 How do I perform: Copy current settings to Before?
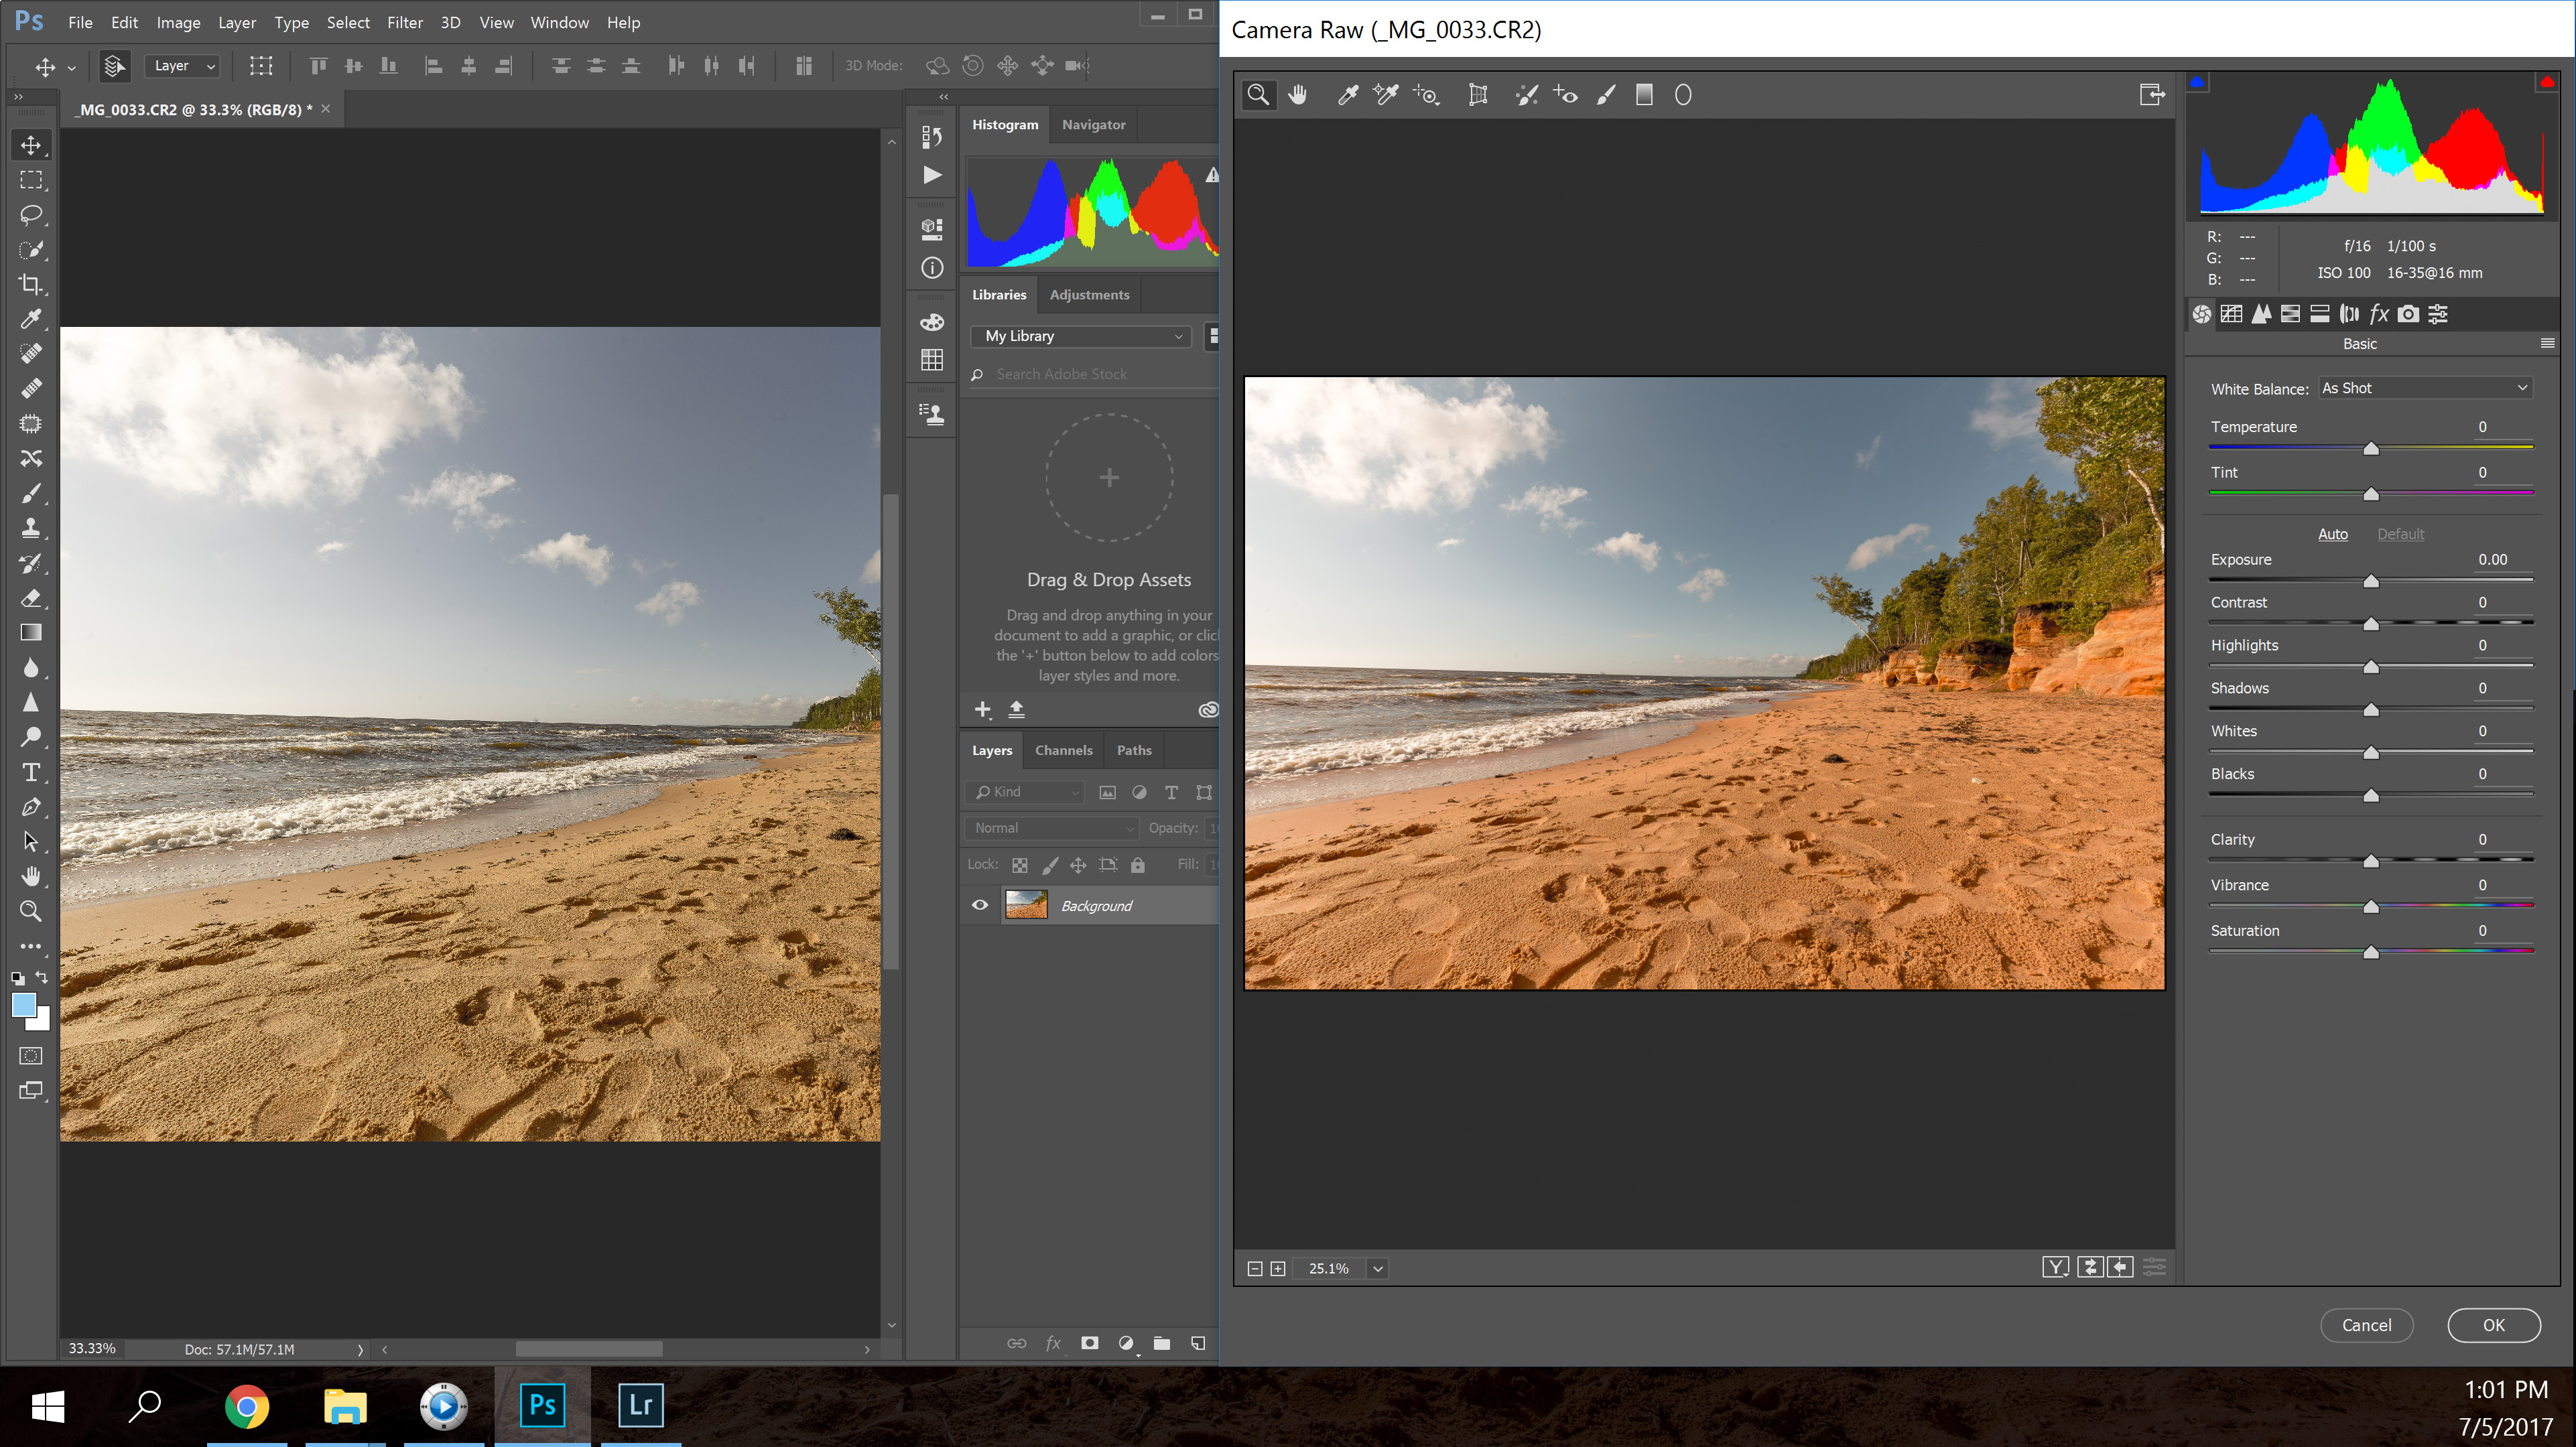coord(2120,1267)
